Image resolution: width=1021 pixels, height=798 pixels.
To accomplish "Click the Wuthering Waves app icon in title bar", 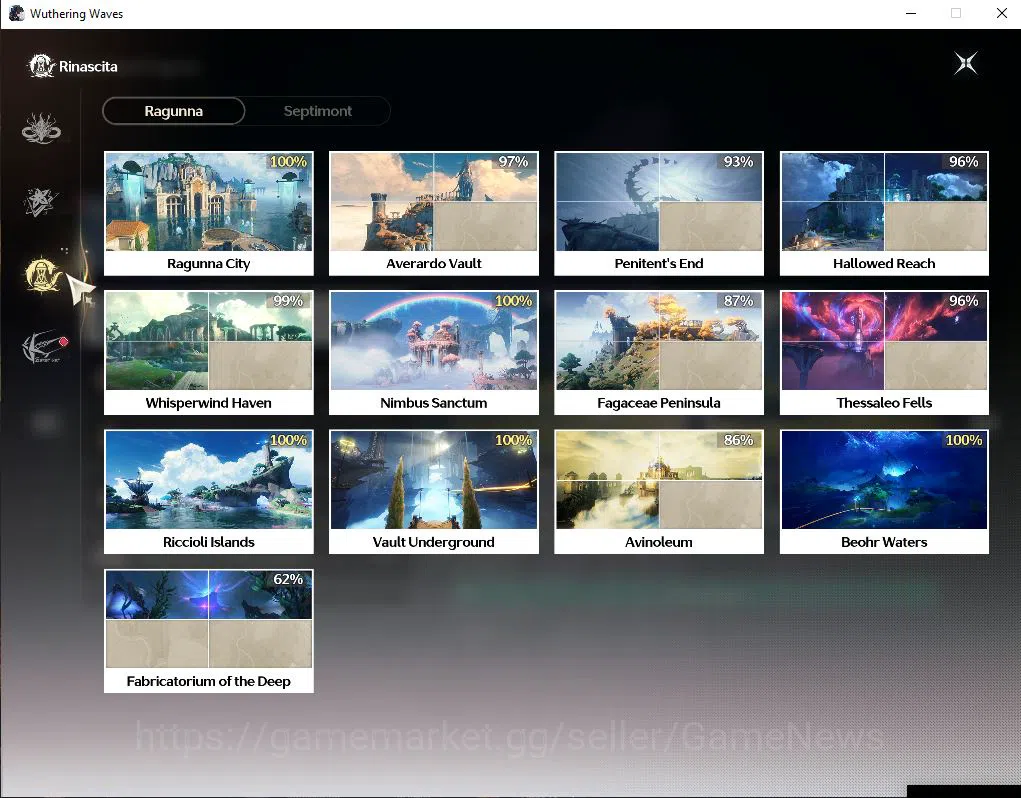I will pos(16,13).
